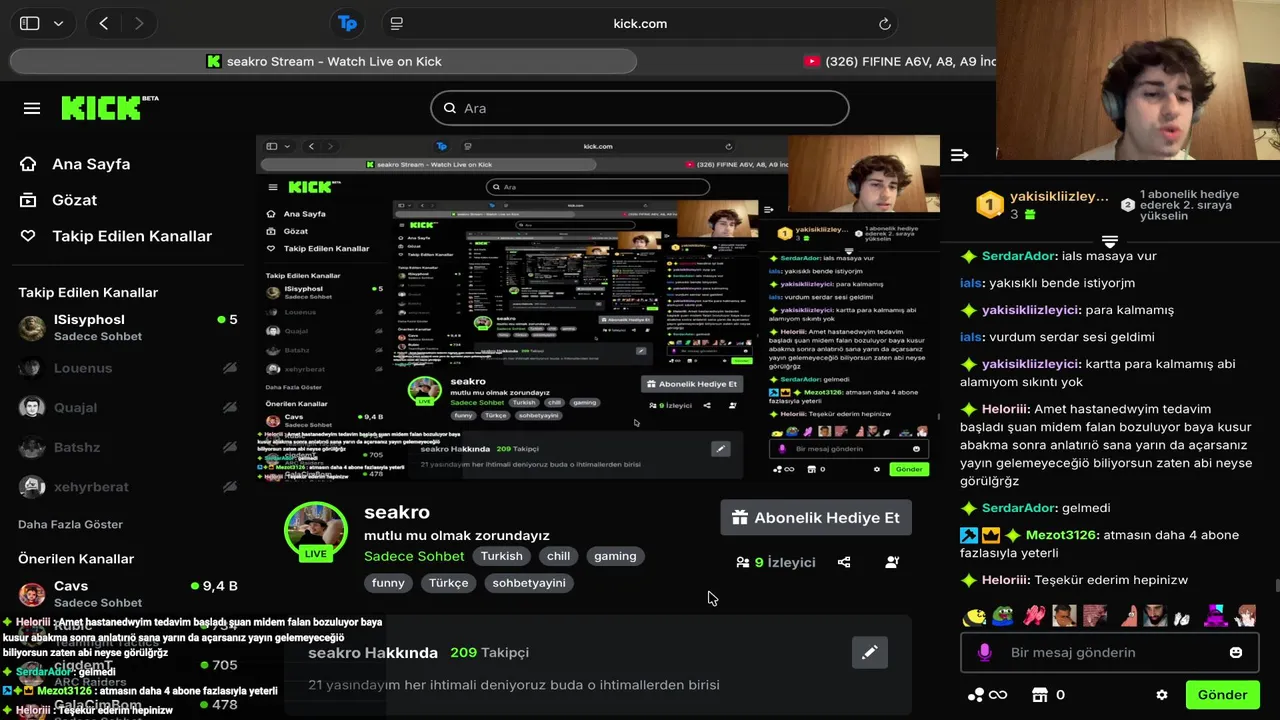
Task: Go back in Safari history
Action: (x=104, y=23)
